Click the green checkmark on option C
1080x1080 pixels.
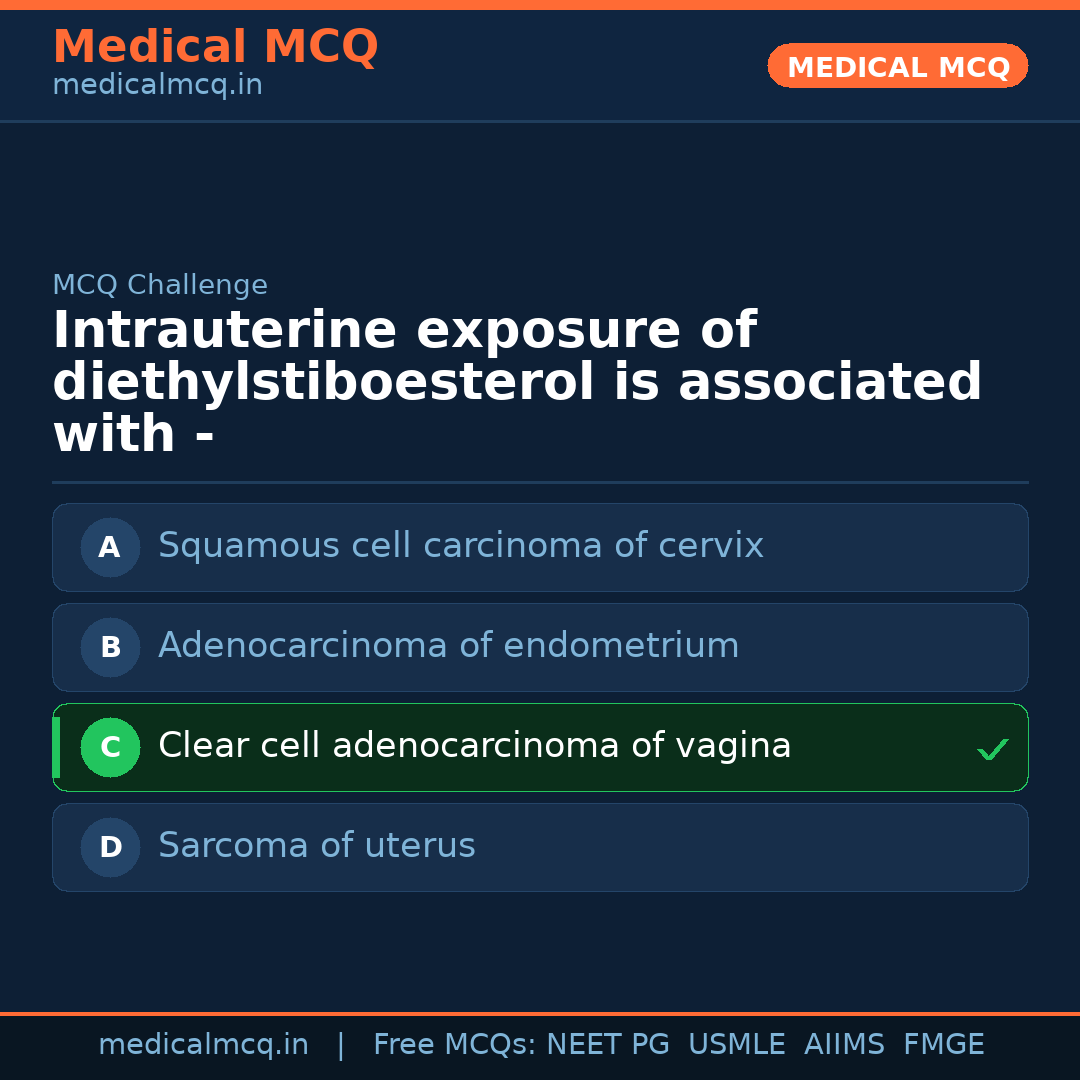[x=992, y=749]
